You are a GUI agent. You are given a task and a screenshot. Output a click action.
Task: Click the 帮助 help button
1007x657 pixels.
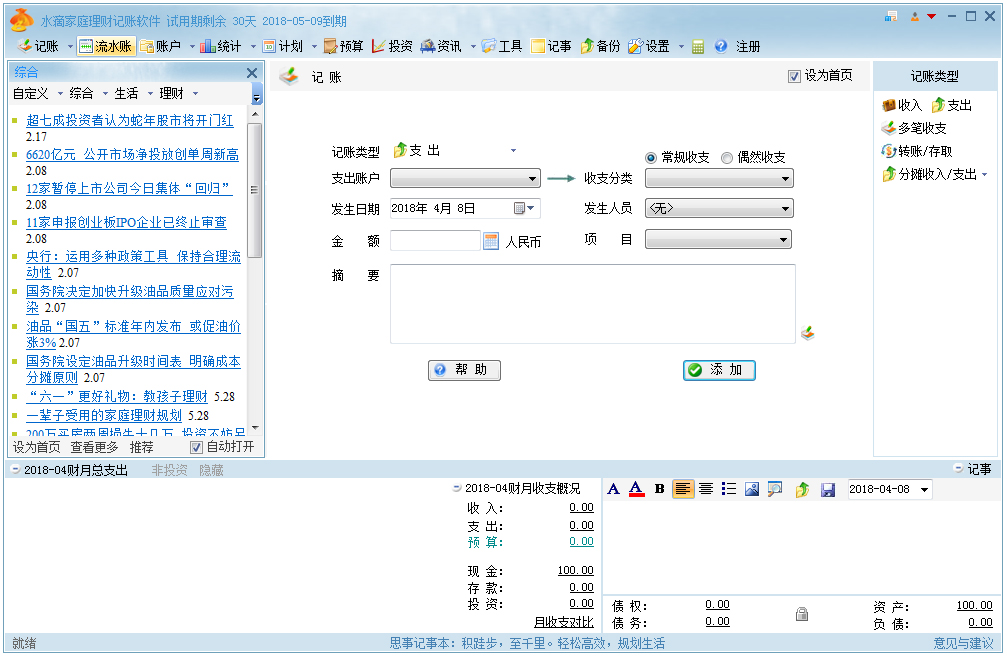464,370
